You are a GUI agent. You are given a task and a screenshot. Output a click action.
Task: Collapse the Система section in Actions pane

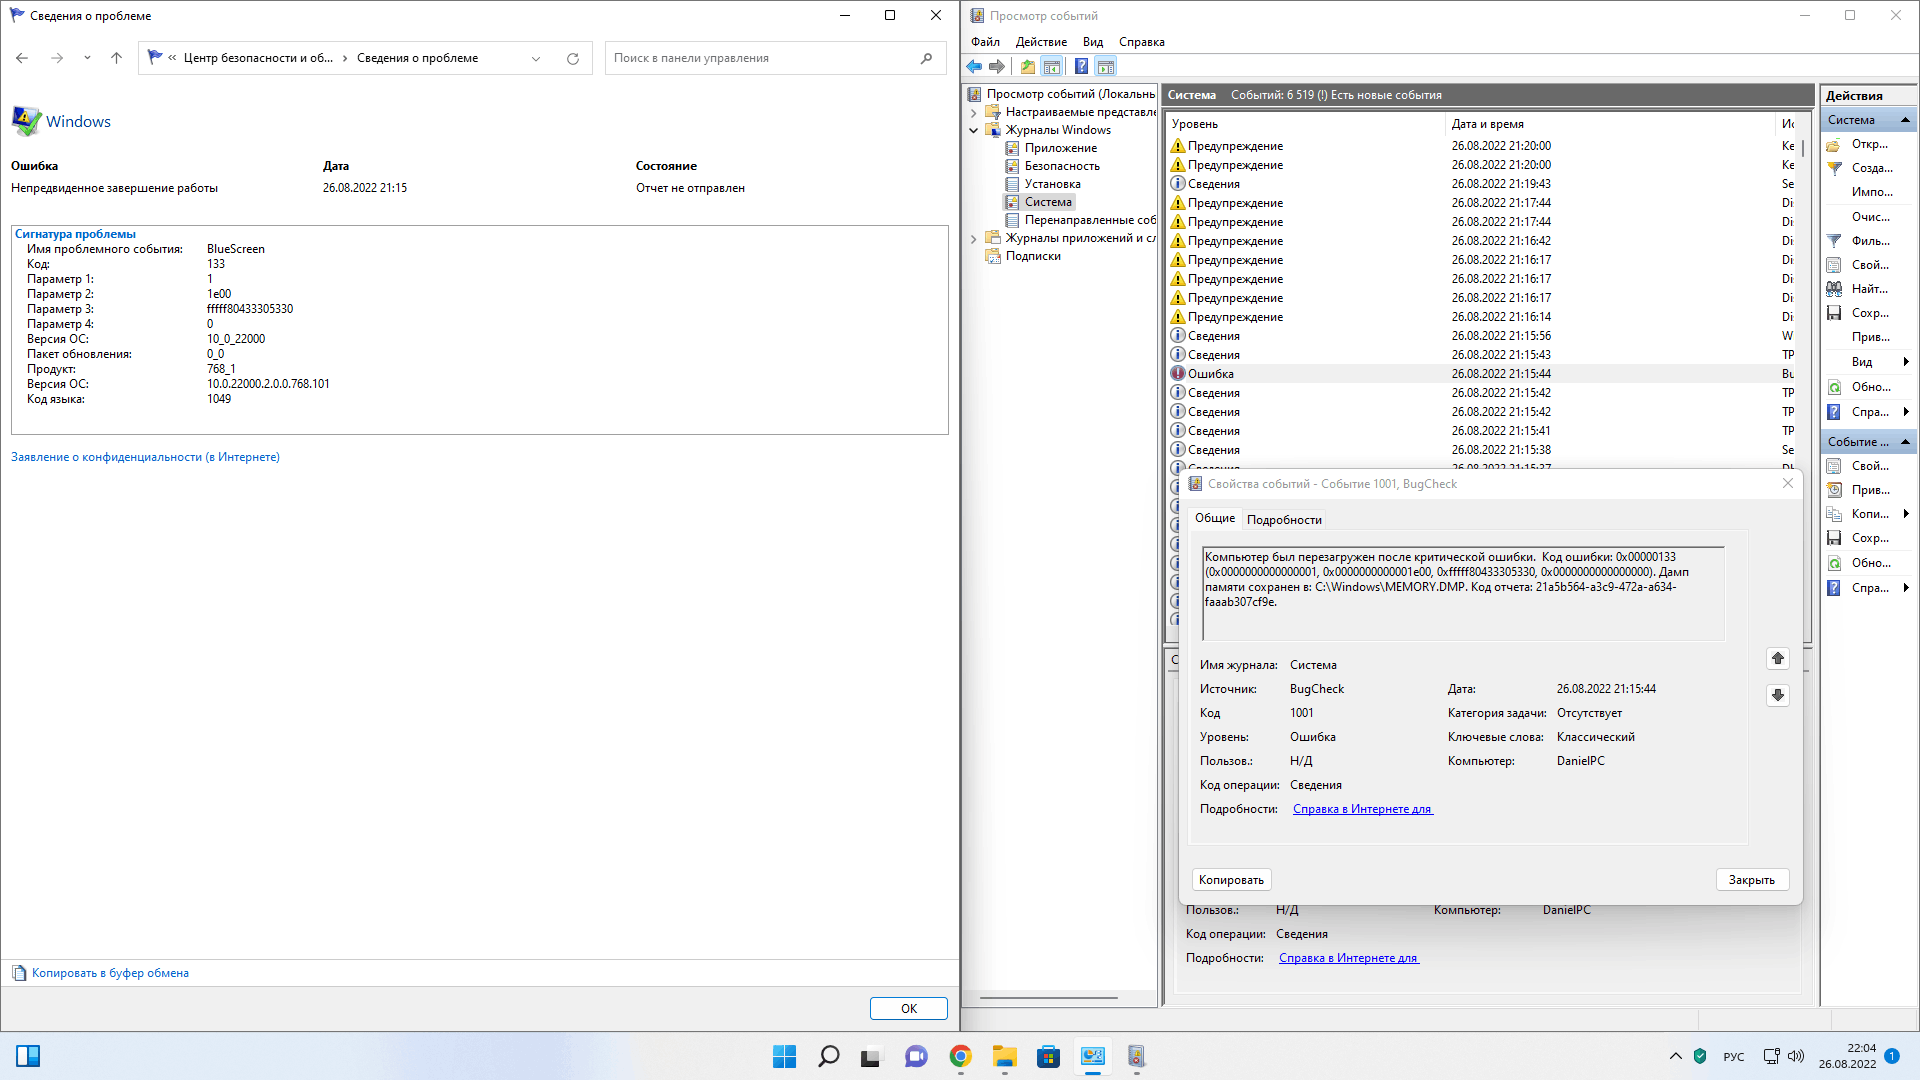click(1905, 120)
